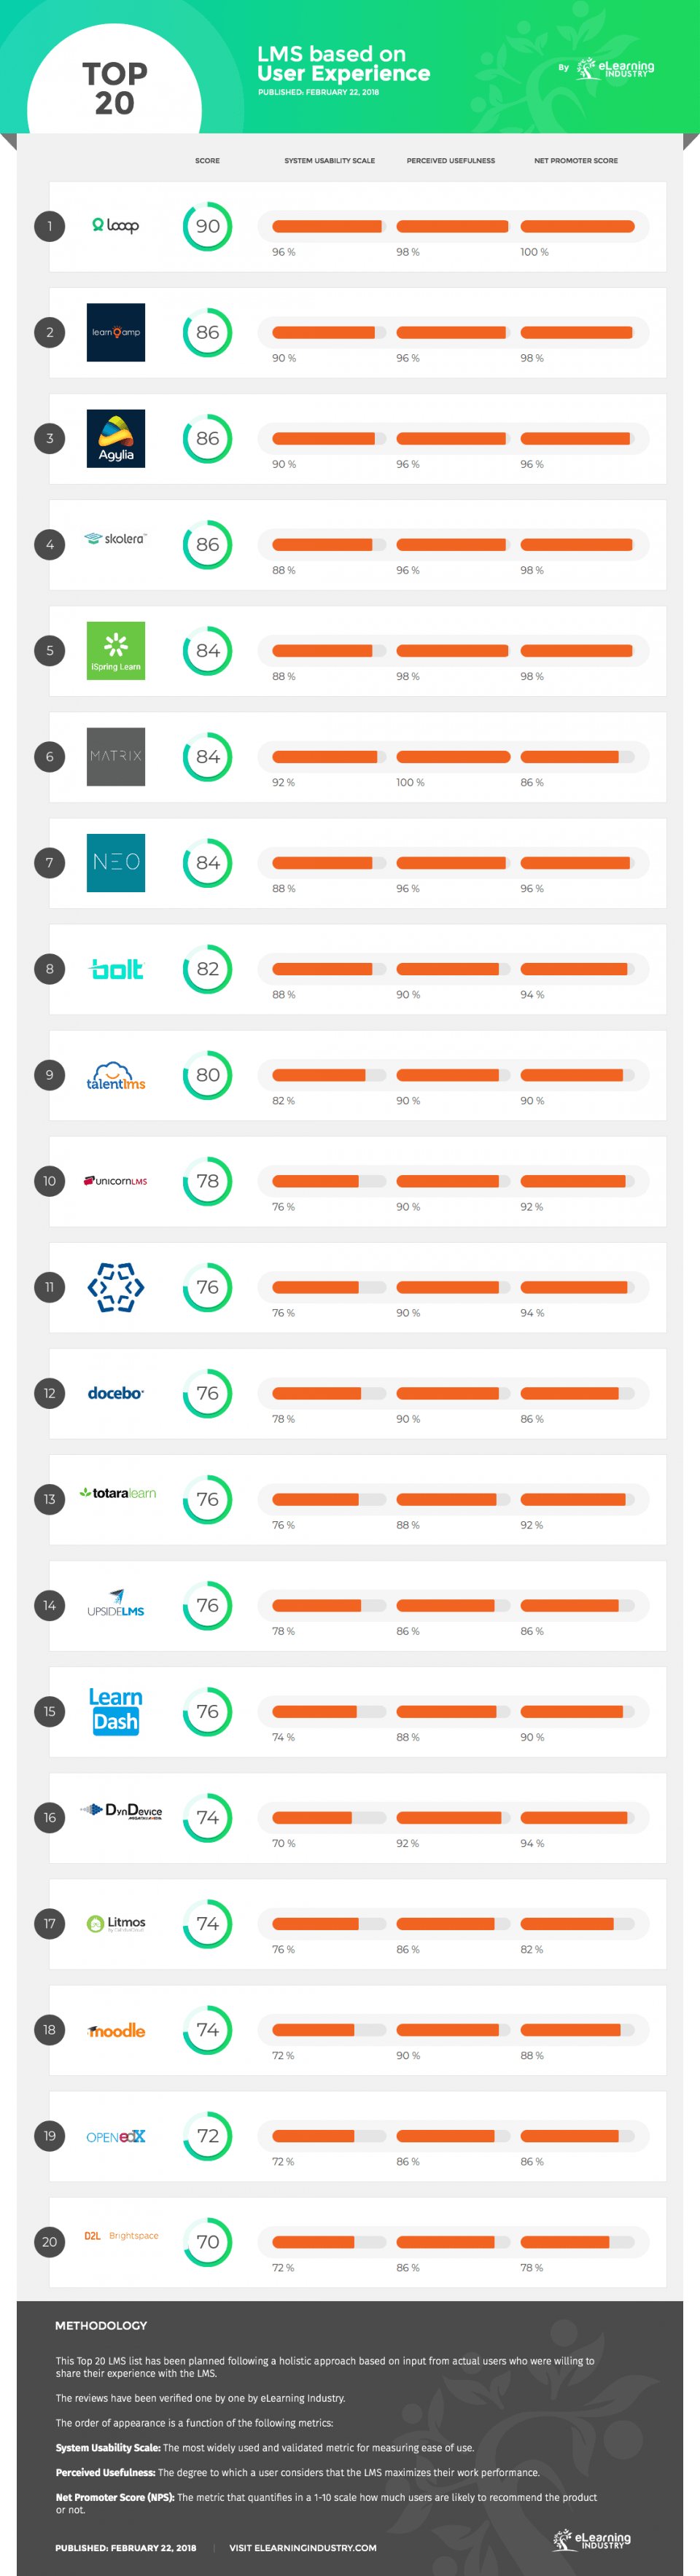Image resolution: width=700 pixels, height=2576 pixels.
Task: Select the System Usability Scale column header
Action: click(x=329, y=160)
